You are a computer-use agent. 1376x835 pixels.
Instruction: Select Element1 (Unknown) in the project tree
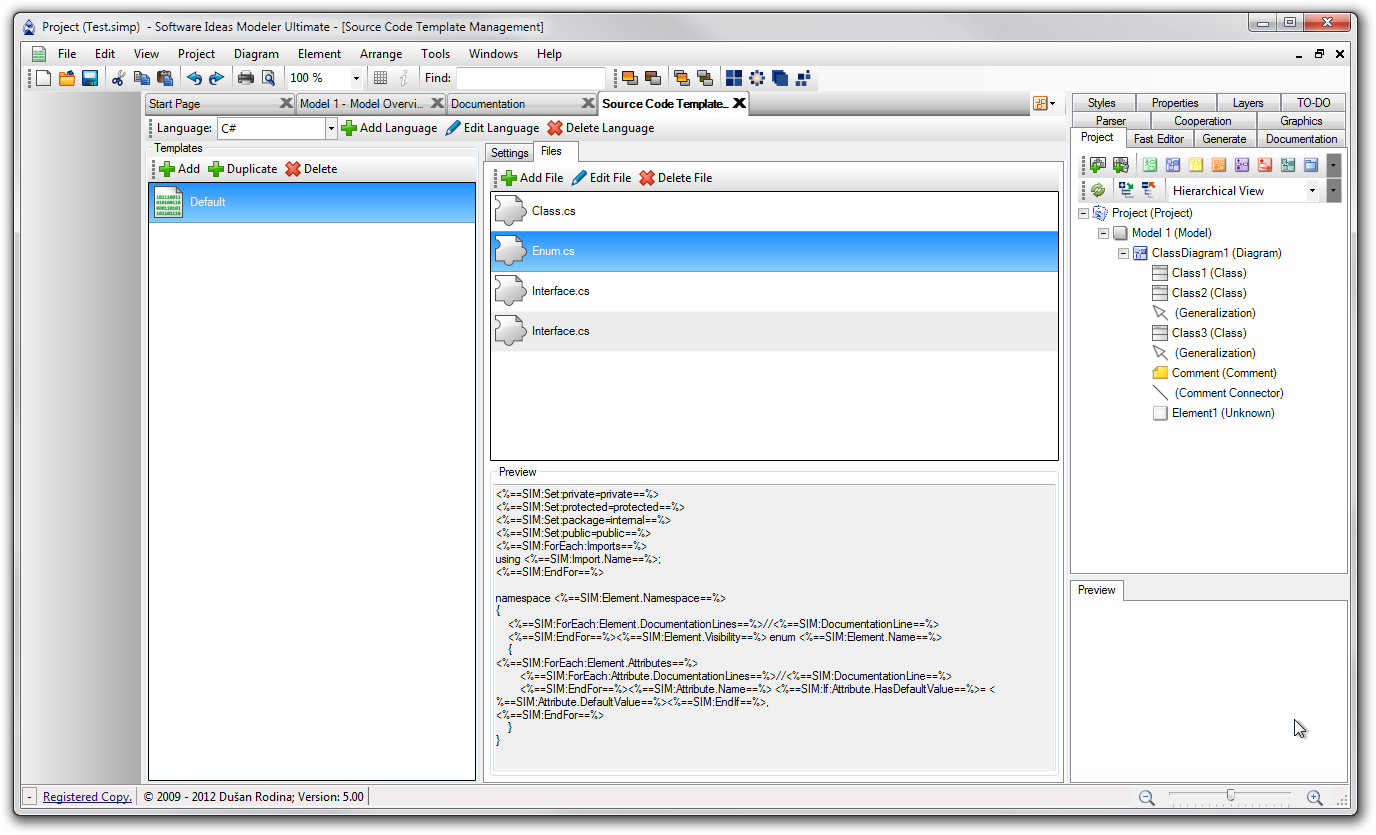pos(1223,413)
